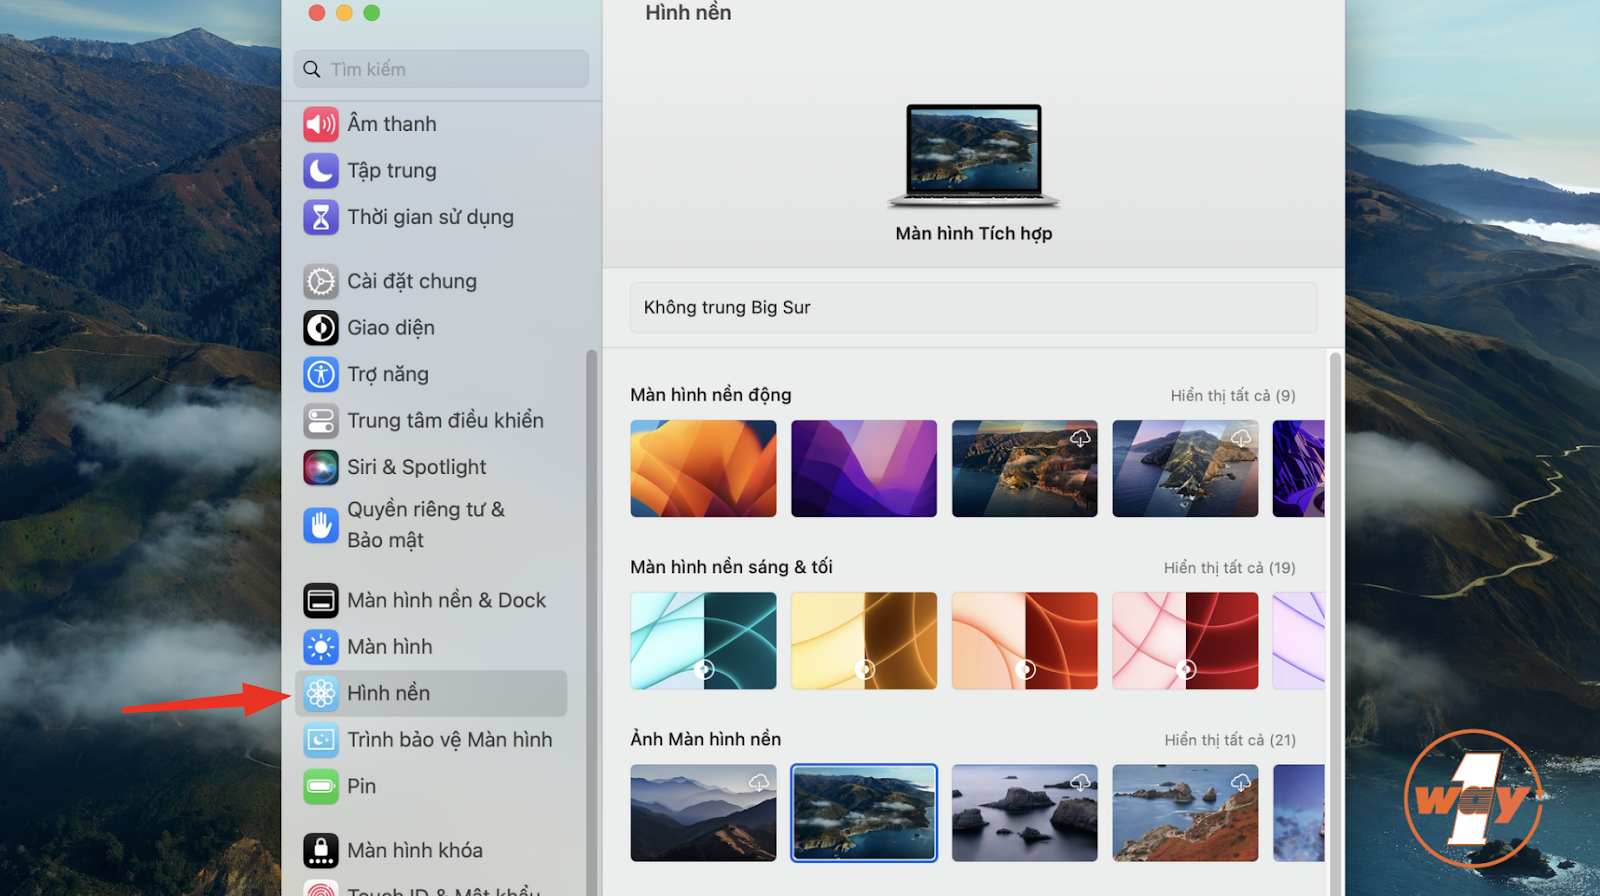Open Thời gian sử dụng hourglass icon
Screen dimensions: 1600x896
tap(321, 217)
